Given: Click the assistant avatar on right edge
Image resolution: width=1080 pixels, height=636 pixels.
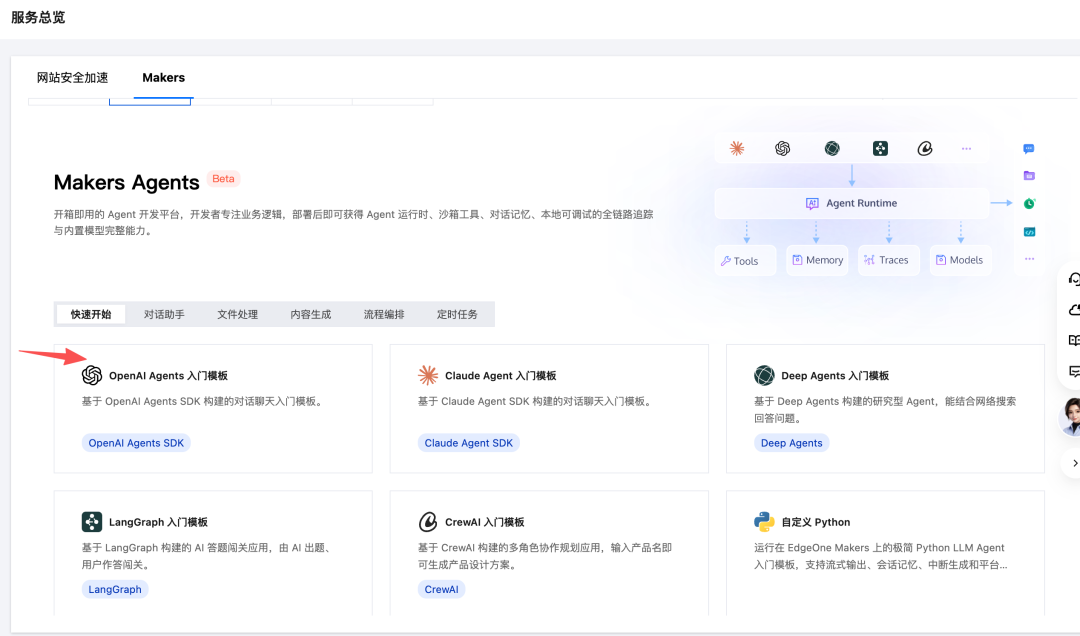Looking at the screenshot, I should pyautogui.click(x=1070, y=416).
